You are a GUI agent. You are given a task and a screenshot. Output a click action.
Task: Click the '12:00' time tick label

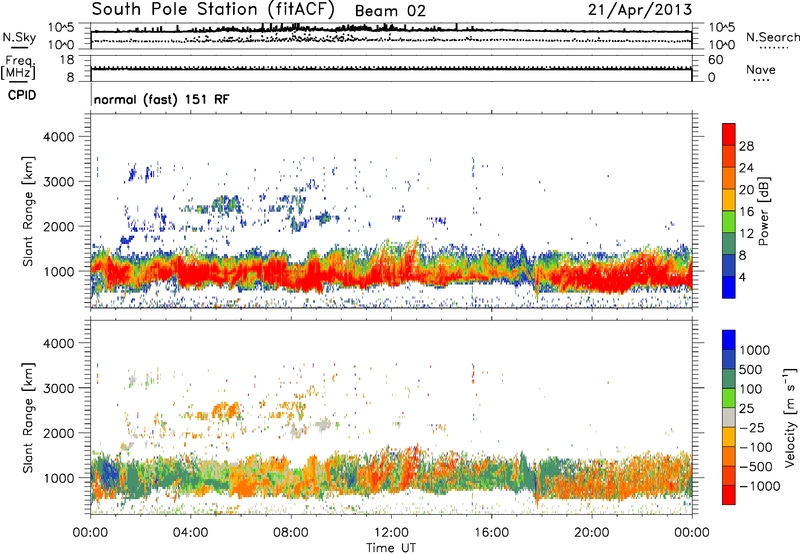pyautogui.click(x=391, y=533)
